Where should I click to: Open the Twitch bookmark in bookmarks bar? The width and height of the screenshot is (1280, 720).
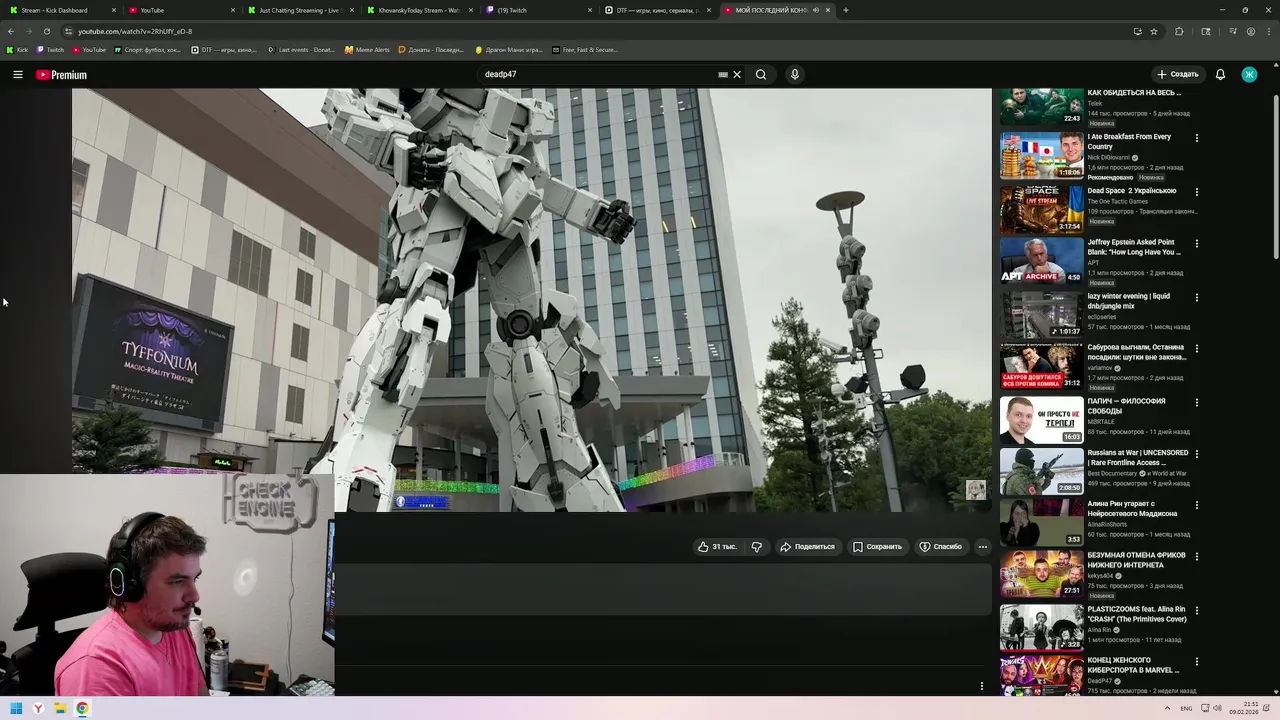pos(50,49)
